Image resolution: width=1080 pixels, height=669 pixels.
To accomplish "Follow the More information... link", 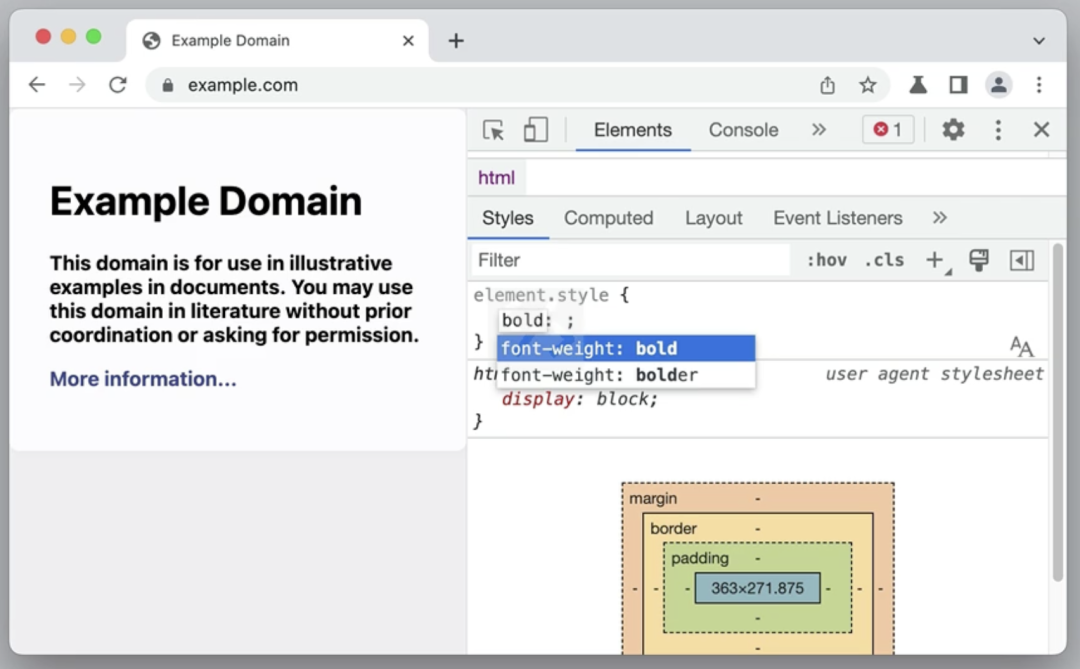I will (143, 379).
